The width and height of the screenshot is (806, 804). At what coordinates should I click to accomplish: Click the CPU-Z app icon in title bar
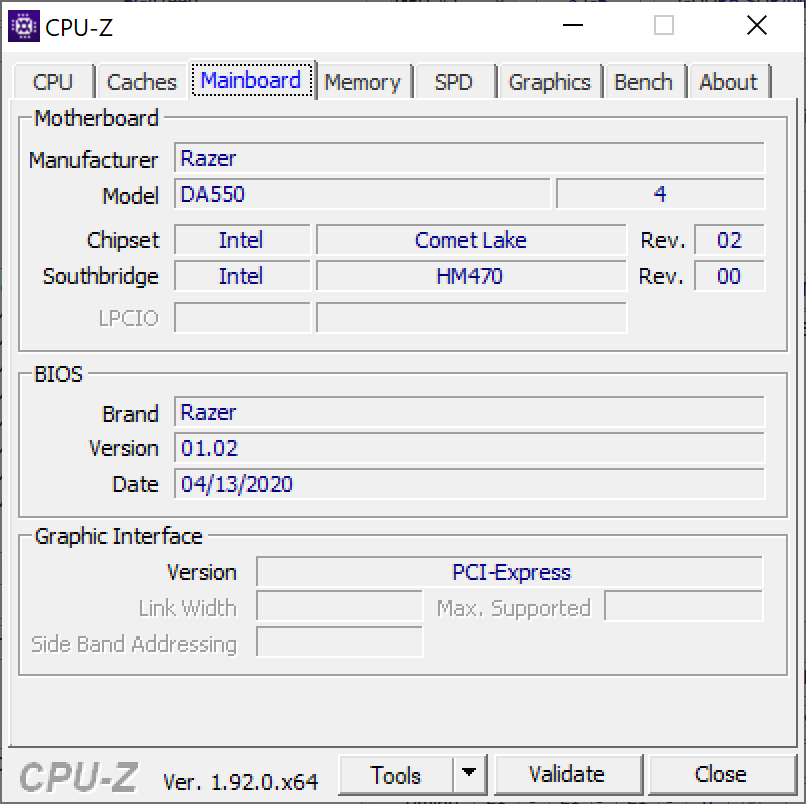tap(24, 26)
